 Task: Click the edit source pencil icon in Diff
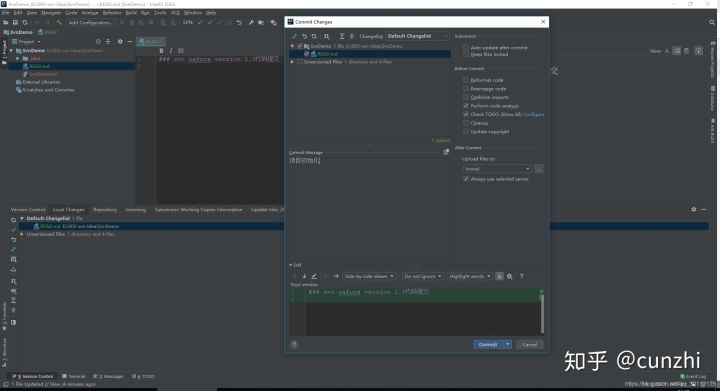pyautogui.click(x=314, y=276)
